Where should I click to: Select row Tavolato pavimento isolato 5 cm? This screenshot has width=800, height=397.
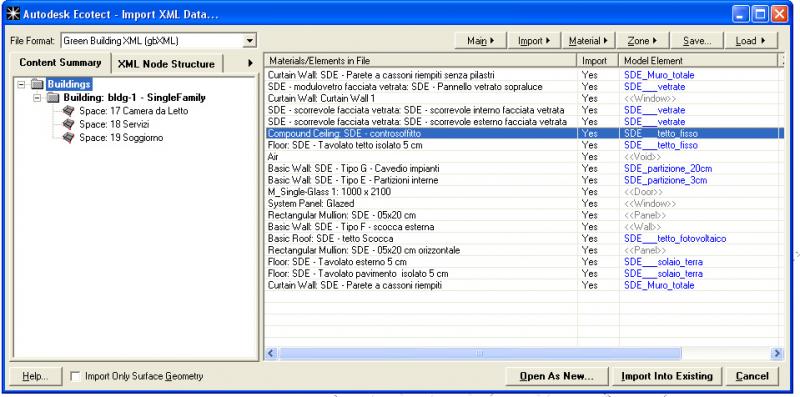tap(524, 274)
